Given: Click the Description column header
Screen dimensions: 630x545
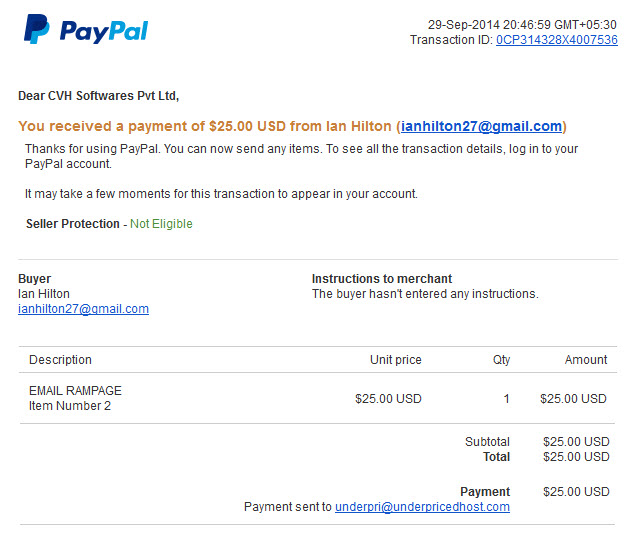Looking at the screenshot, I should pyautogui.click(x=60, y=360).
